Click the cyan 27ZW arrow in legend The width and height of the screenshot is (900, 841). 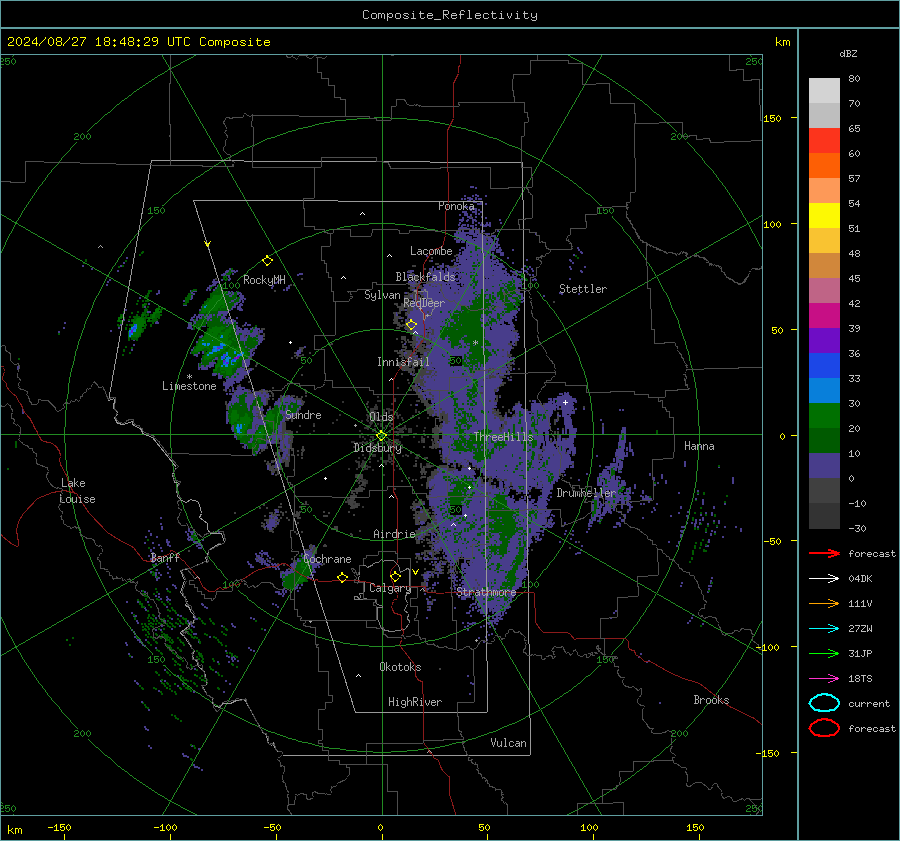pos(824,629)
